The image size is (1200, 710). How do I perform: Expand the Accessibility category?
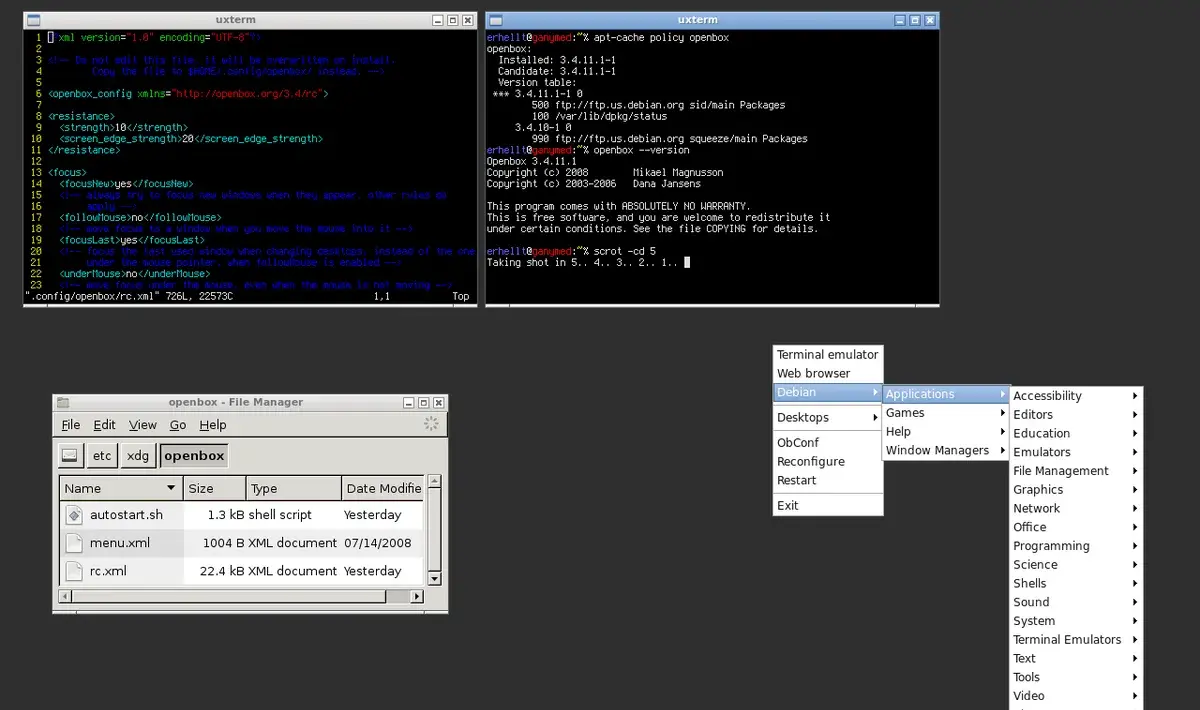1076,396
